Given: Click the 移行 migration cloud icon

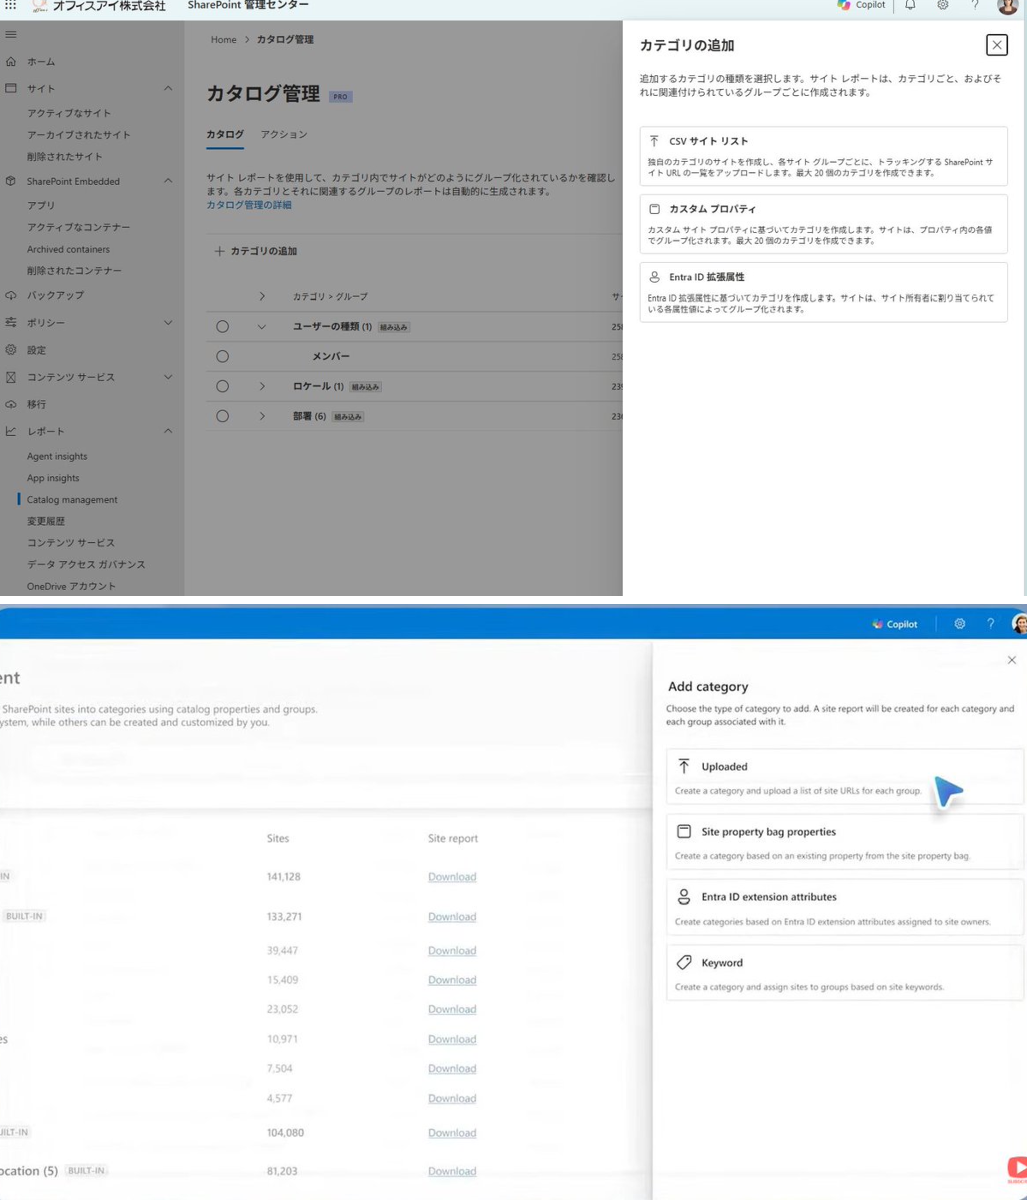Looking at the screenshot, I should point(10,404).
